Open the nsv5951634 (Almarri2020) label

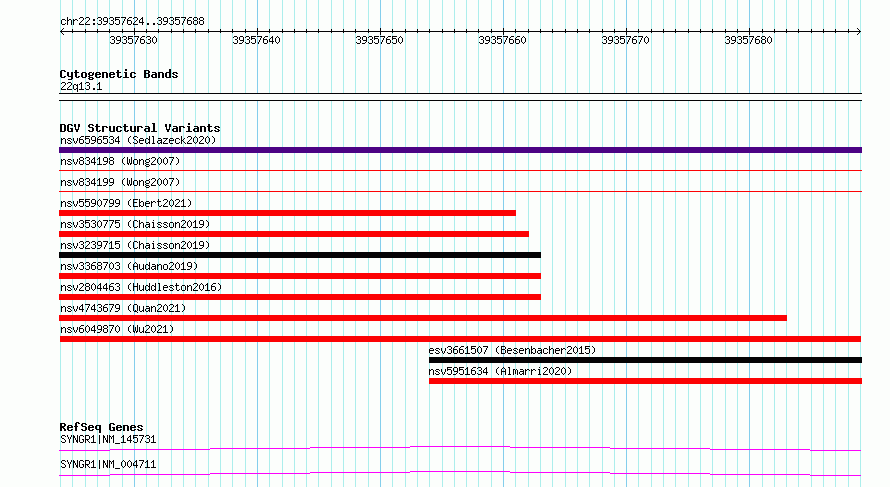point(500,371)
